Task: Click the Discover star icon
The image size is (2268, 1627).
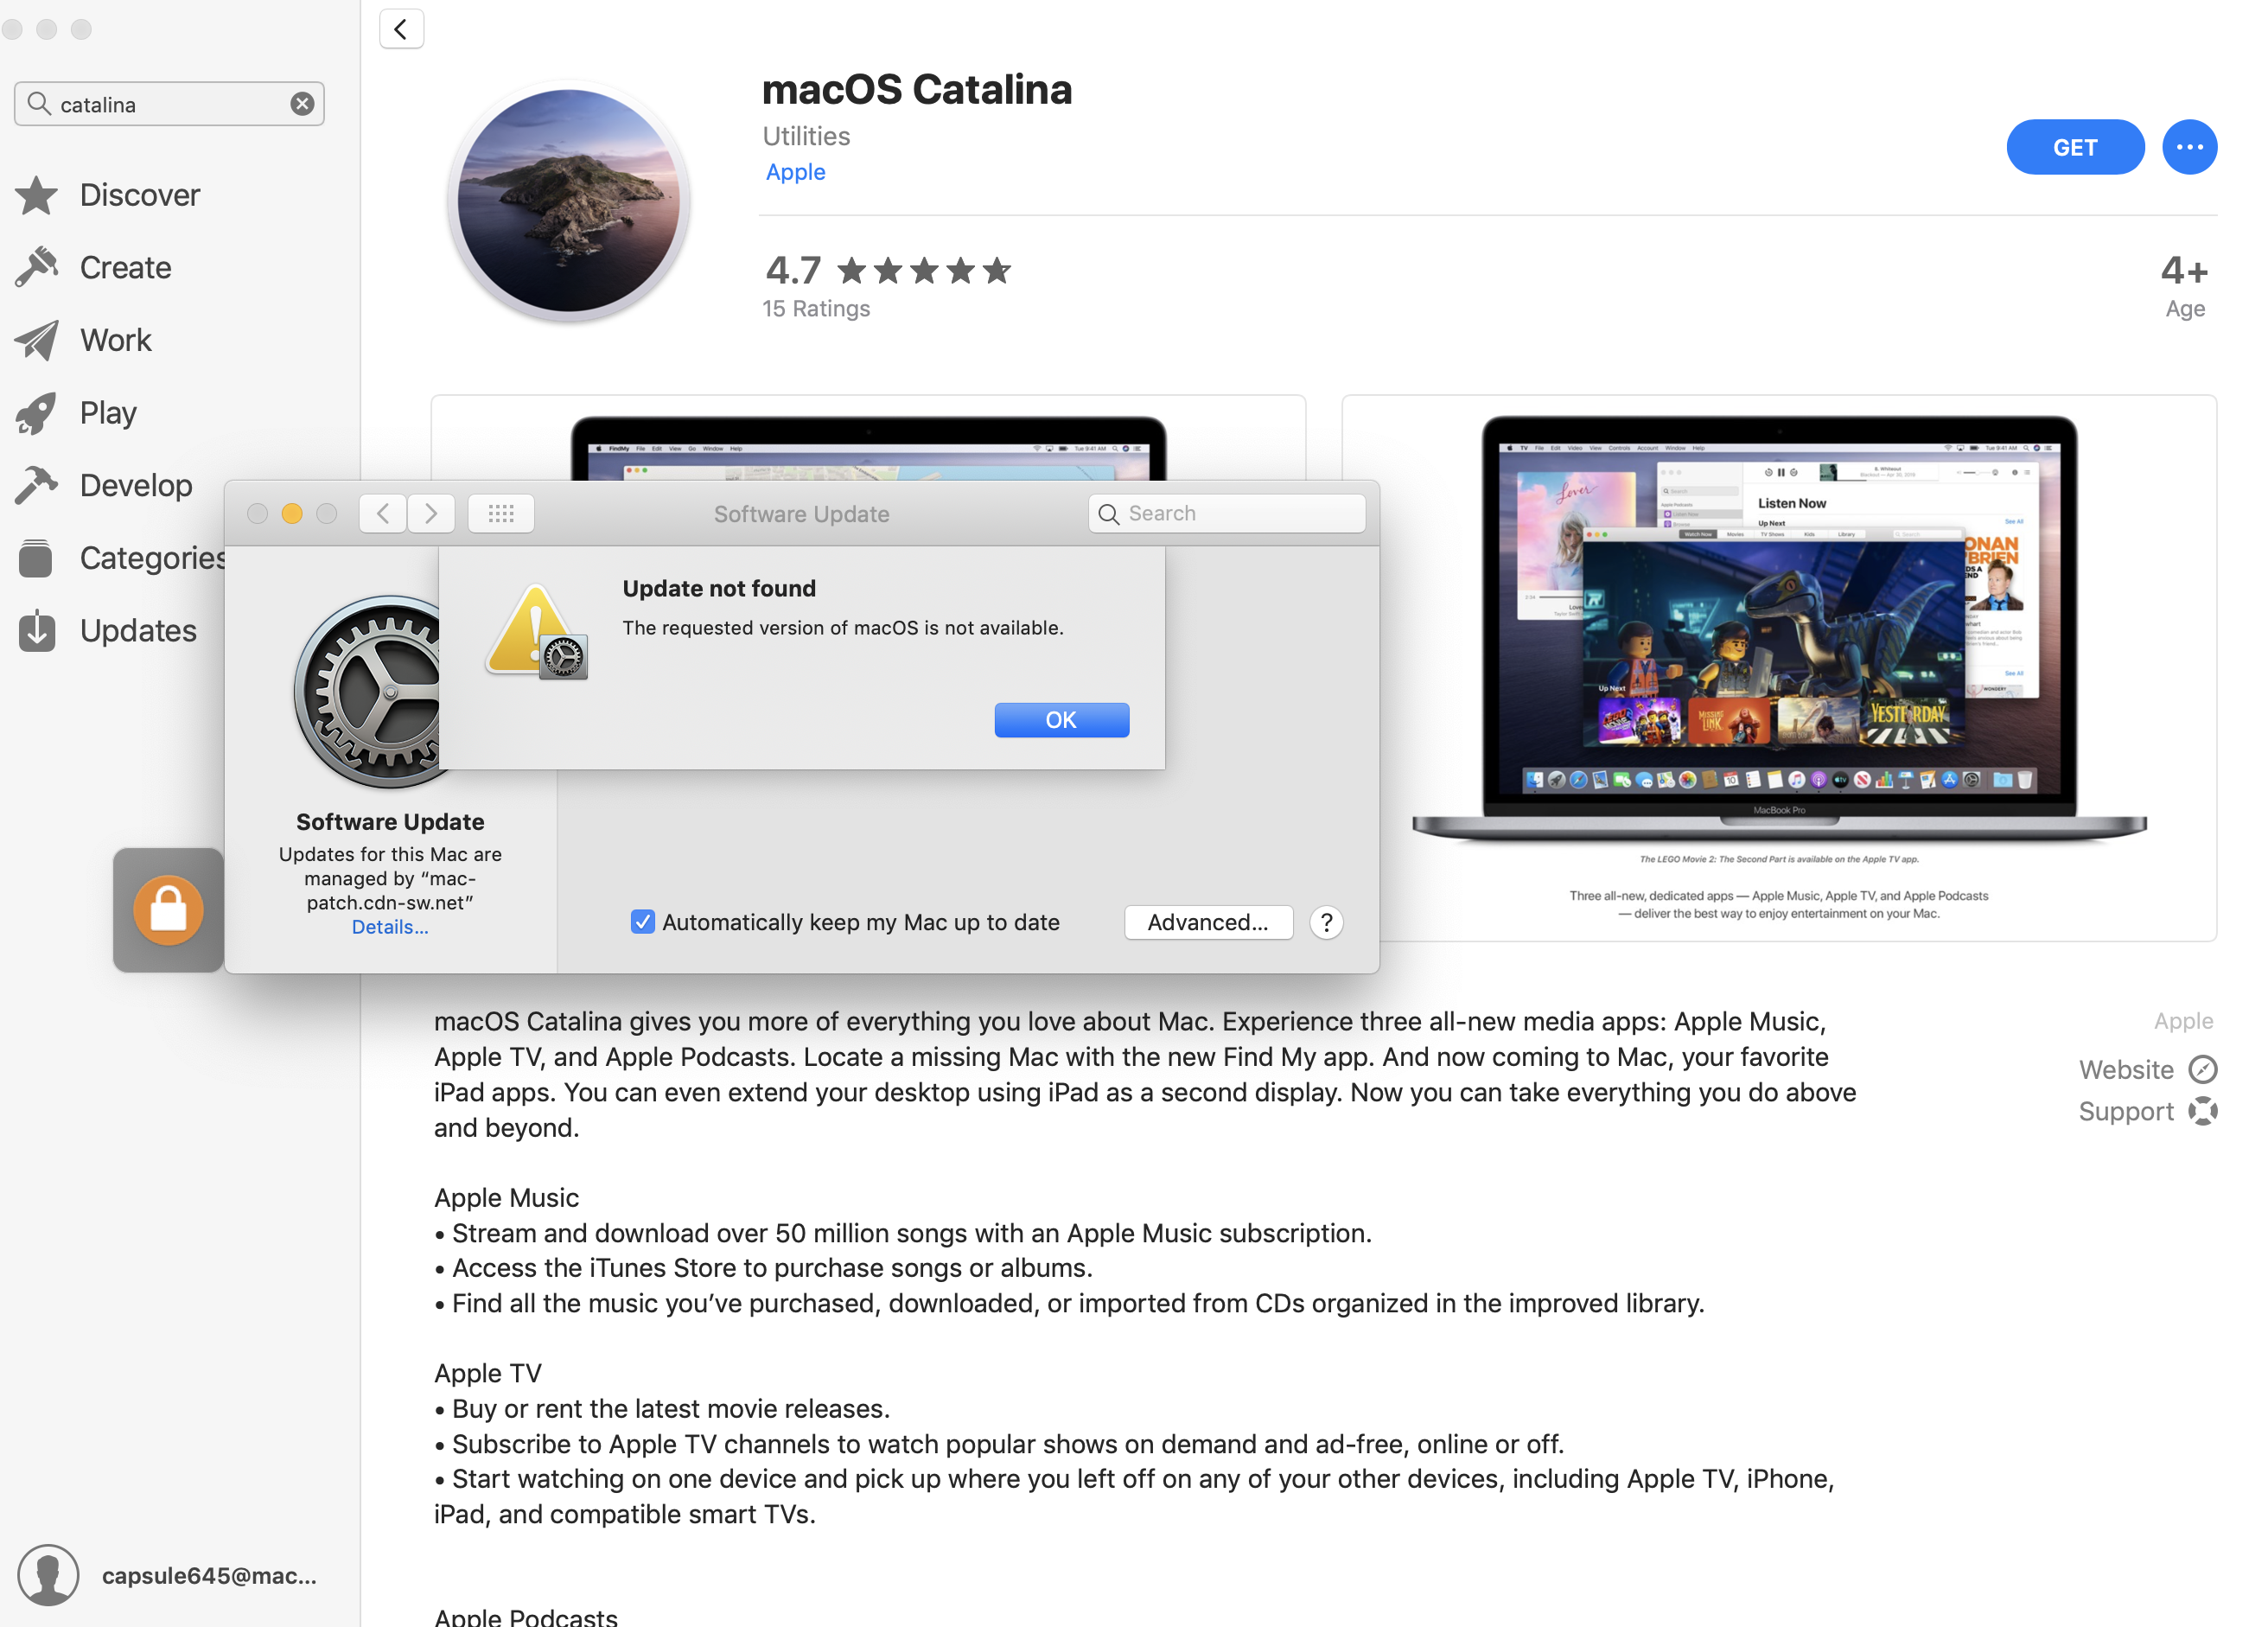Action: [x=37, y=195]
